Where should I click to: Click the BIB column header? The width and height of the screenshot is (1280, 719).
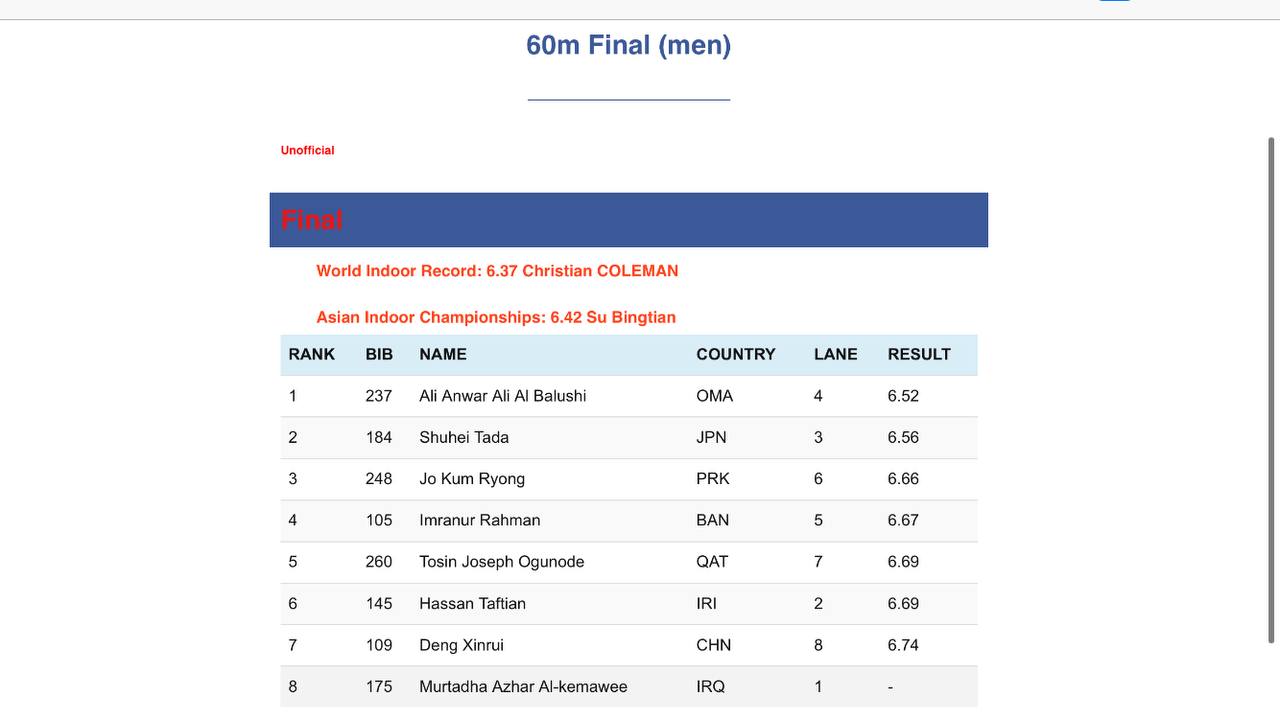pos(379,354)
